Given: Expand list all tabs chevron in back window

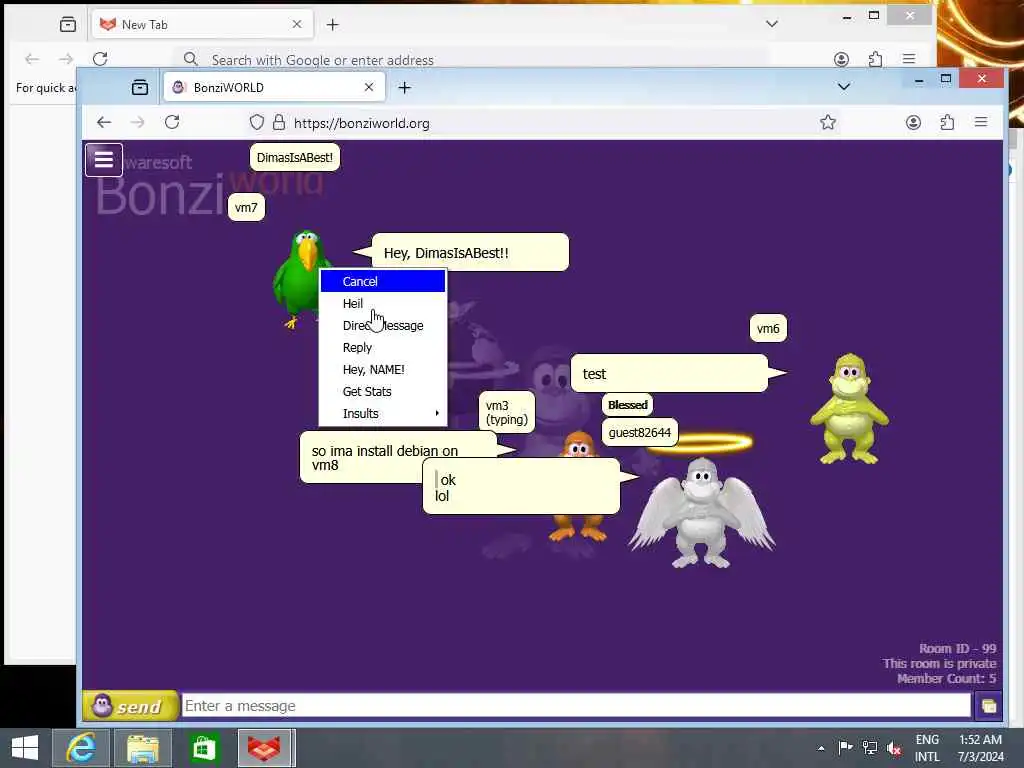Looking at the screenshot, I should (772, 24).
